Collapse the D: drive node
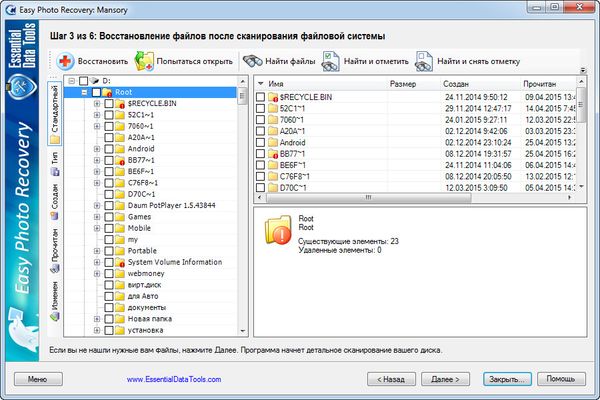Screen dimensions: 600x400 pos(72,81)
